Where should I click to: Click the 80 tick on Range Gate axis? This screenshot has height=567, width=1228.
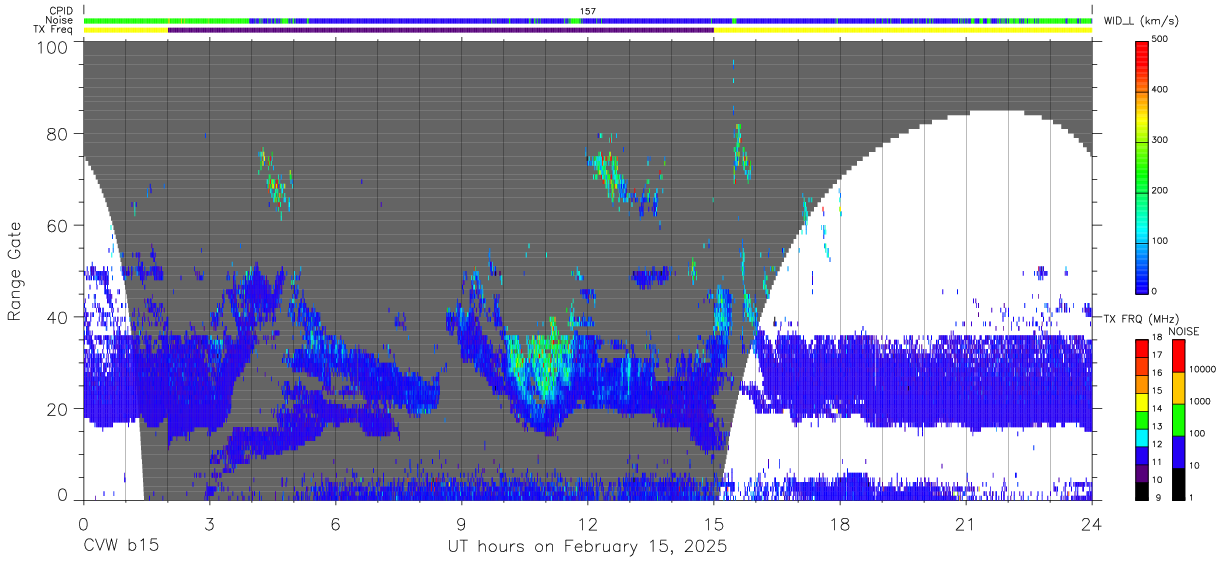(58, 133)
